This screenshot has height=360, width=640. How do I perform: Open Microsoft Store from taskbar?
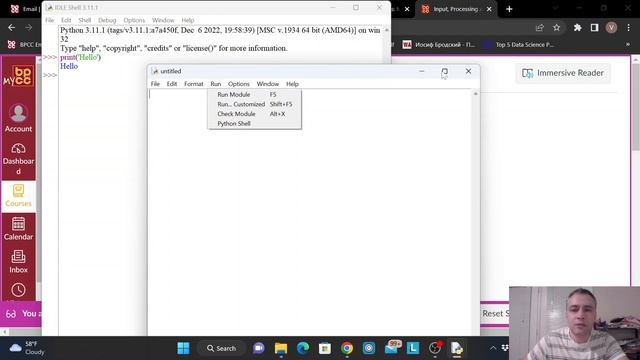[325, 348]
